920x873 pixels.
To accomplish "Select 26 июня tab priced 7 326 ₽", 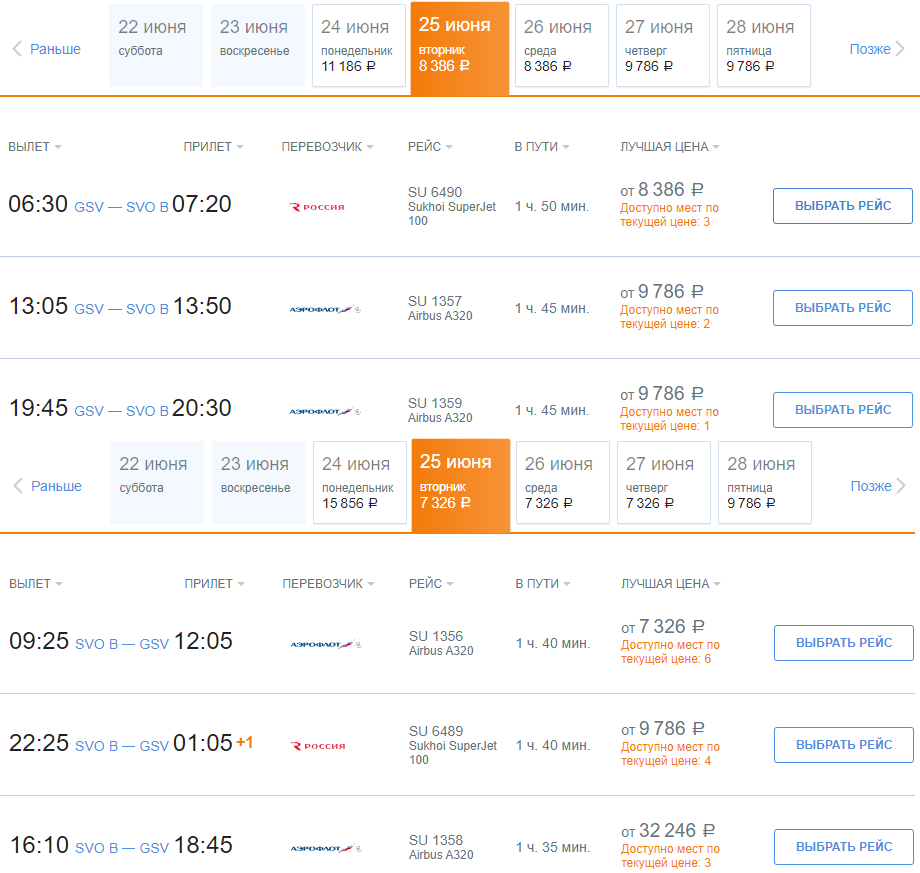I will click(563, 483).
